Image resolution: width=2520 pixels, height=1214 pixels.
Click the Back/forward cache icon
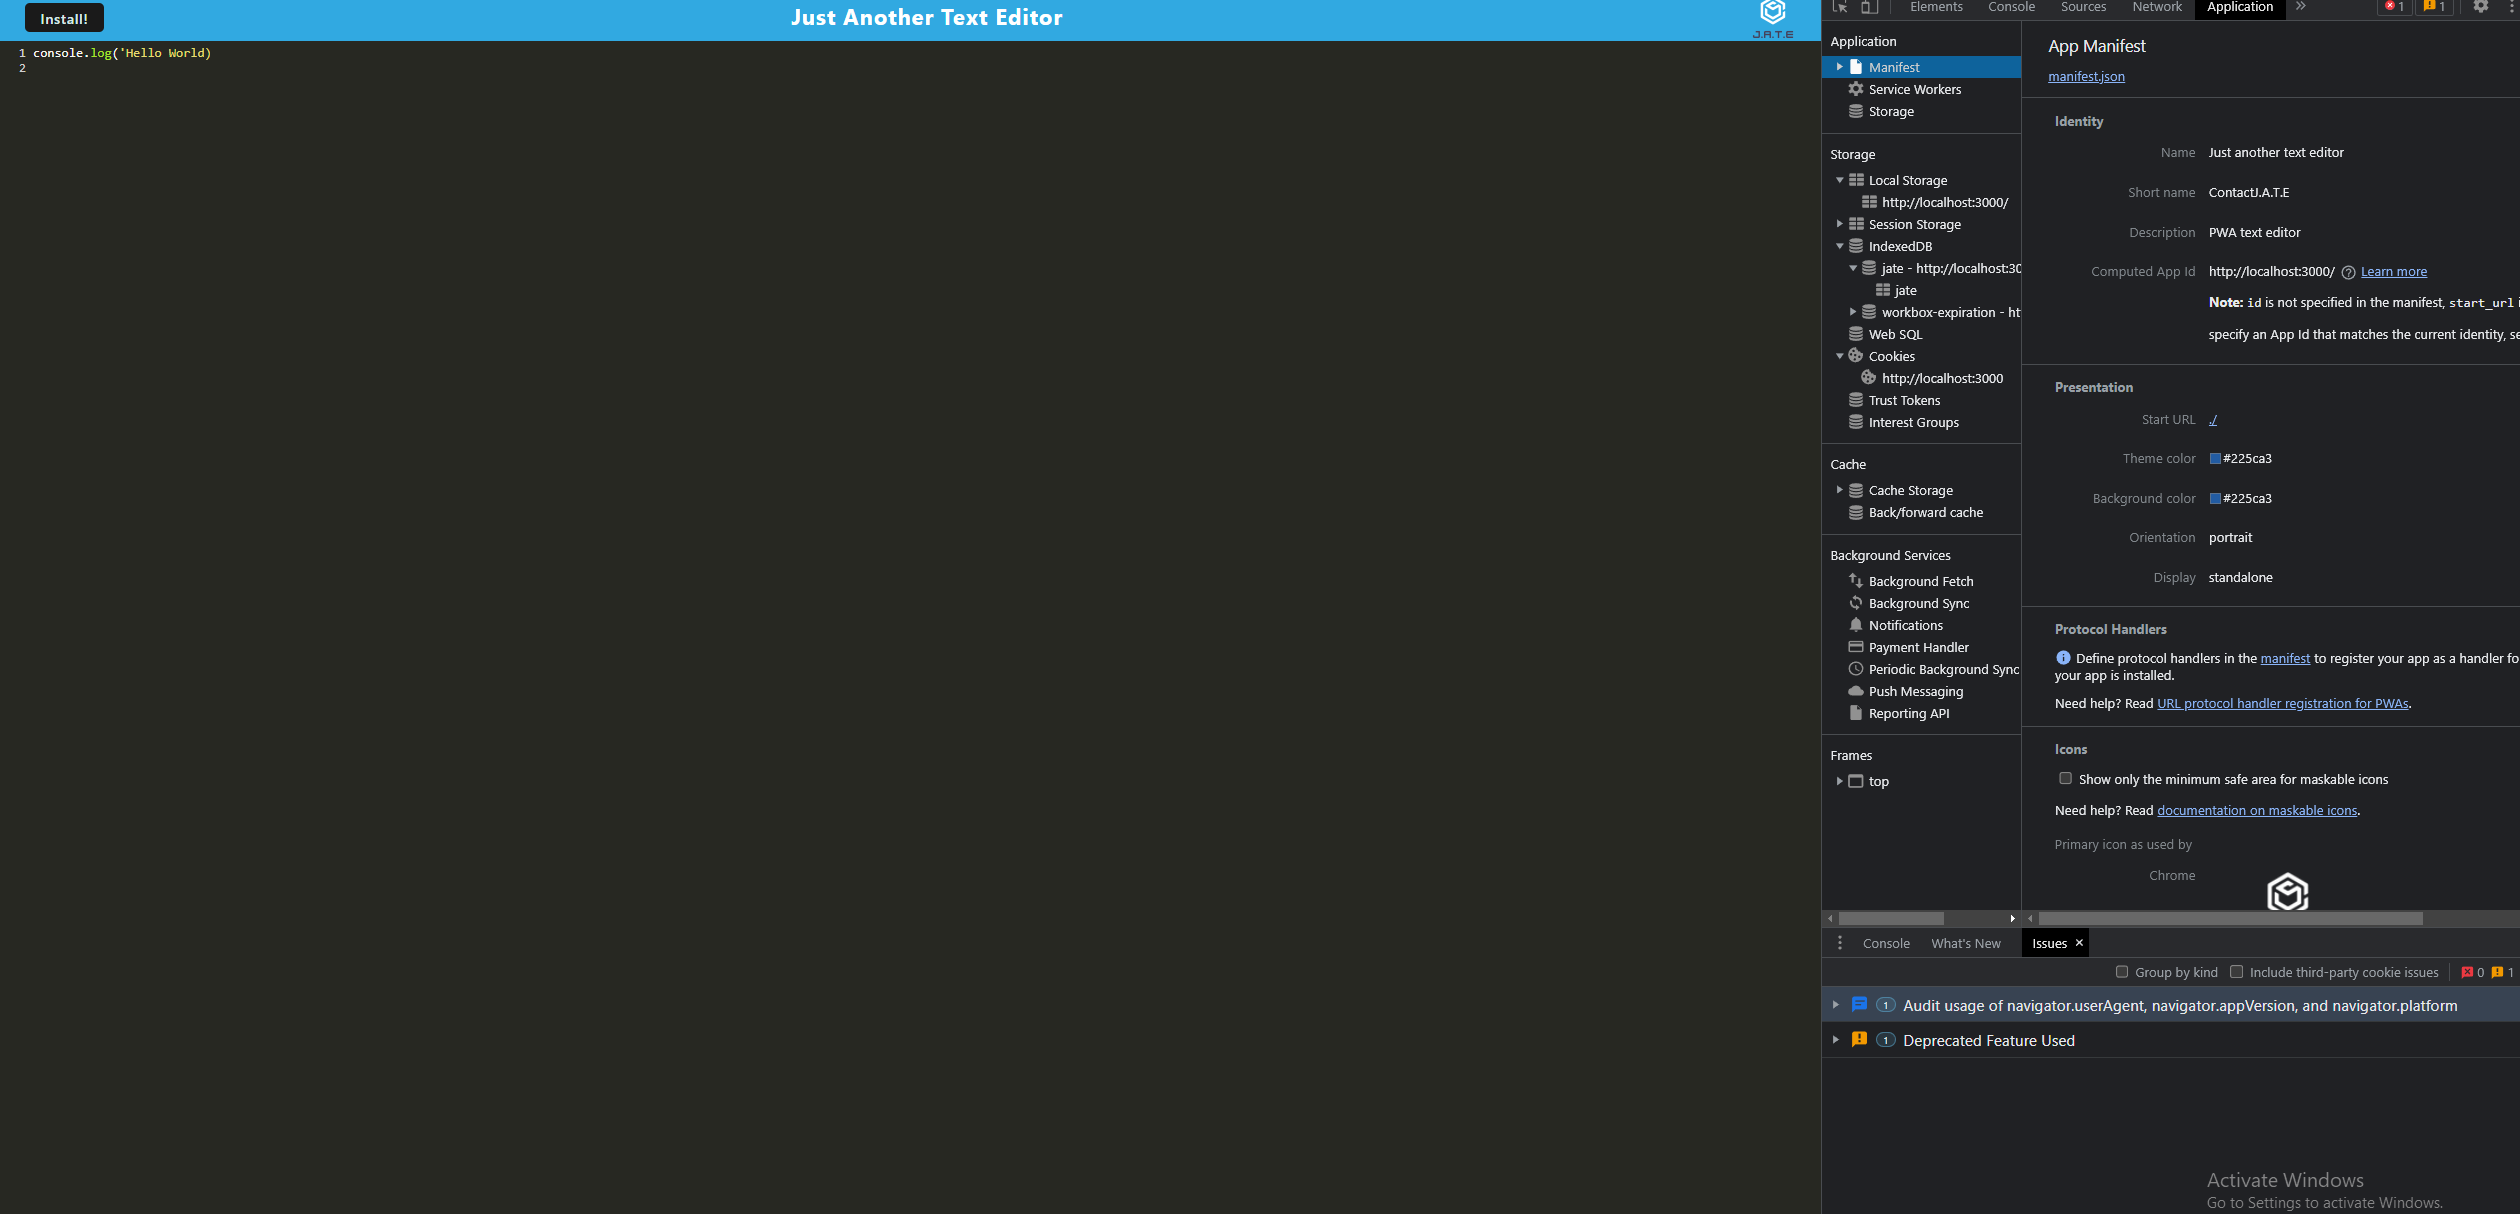click(1856, 512)
